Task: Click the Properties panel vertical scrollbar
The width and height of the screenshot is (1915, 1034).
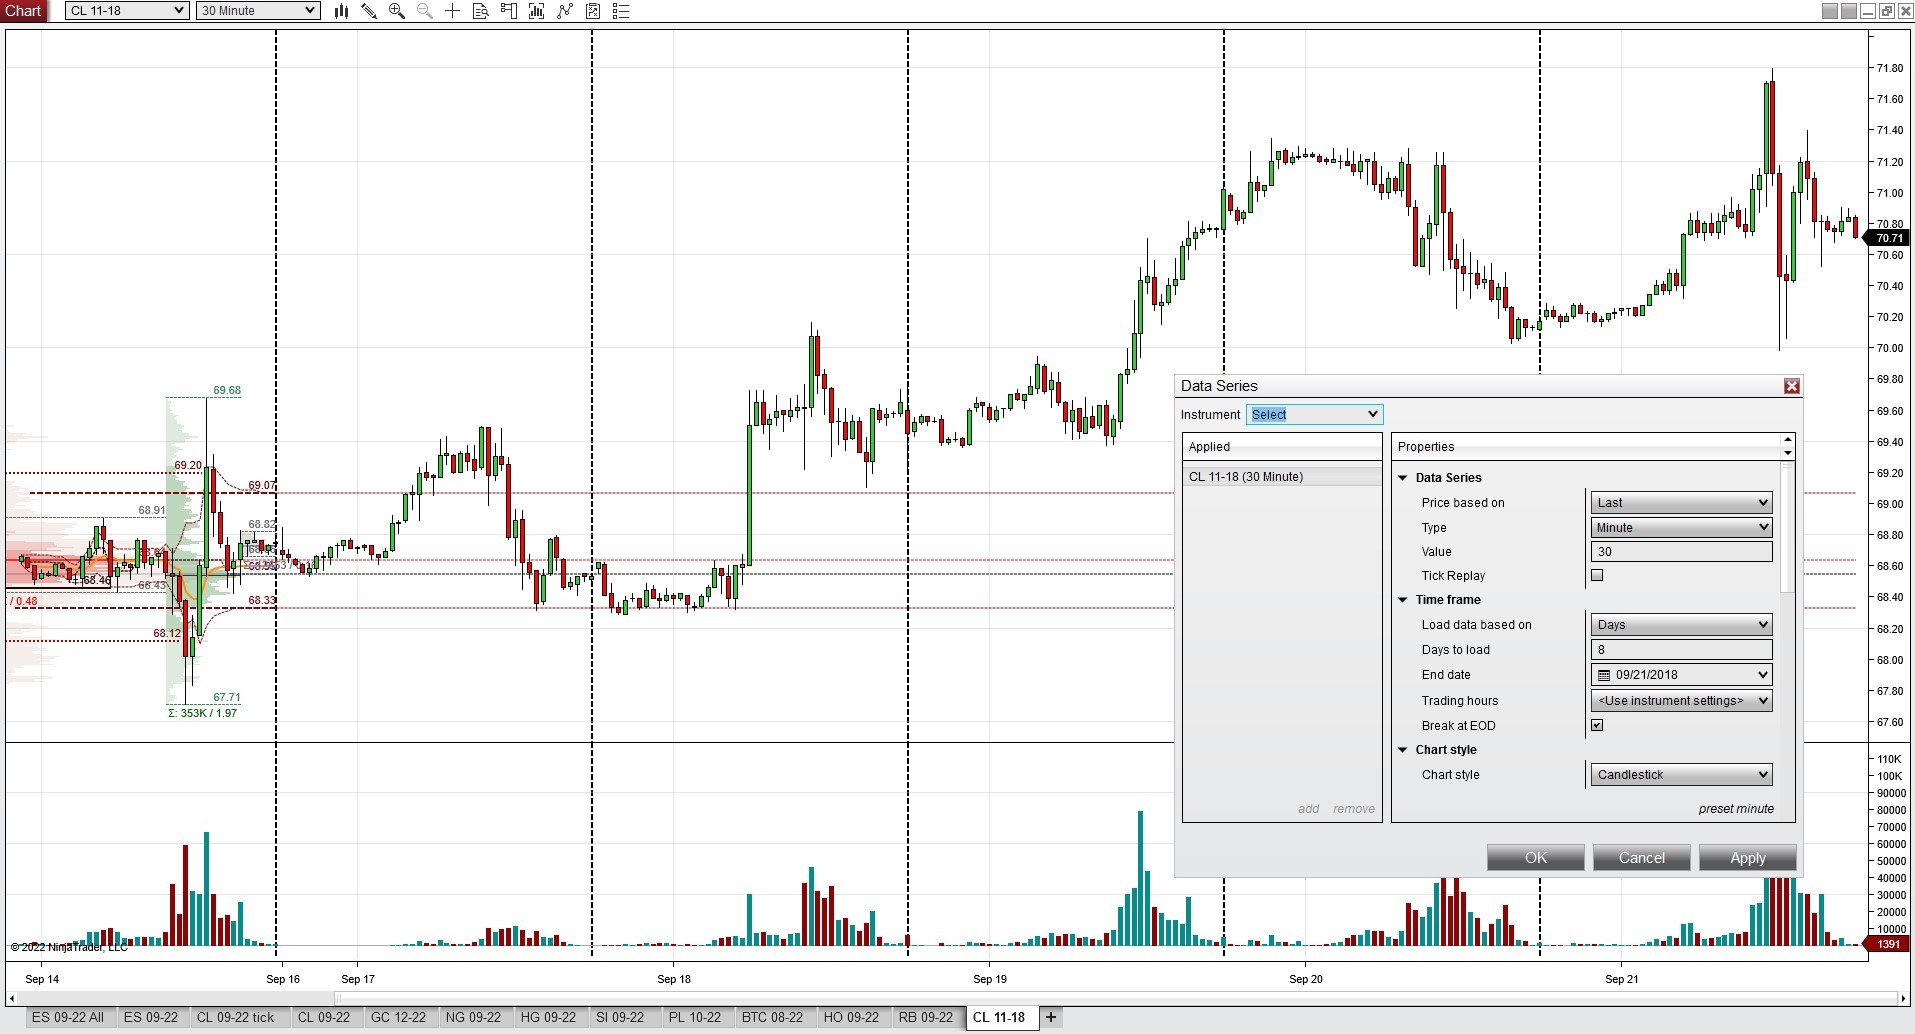Action: (x=1788, y=530)
